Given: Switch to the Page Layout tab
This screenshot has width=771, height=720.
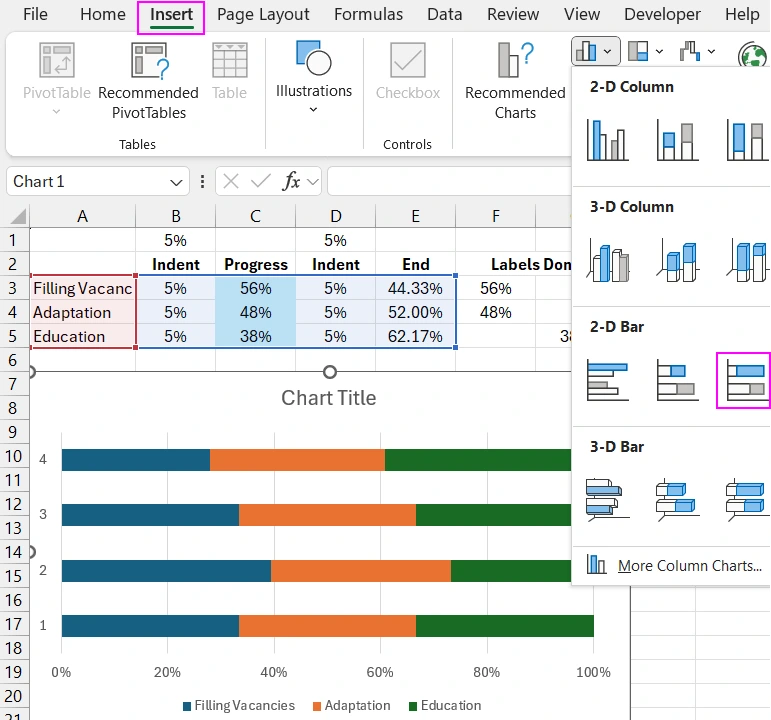Looking at the screenshot, I should click(263, 15).
